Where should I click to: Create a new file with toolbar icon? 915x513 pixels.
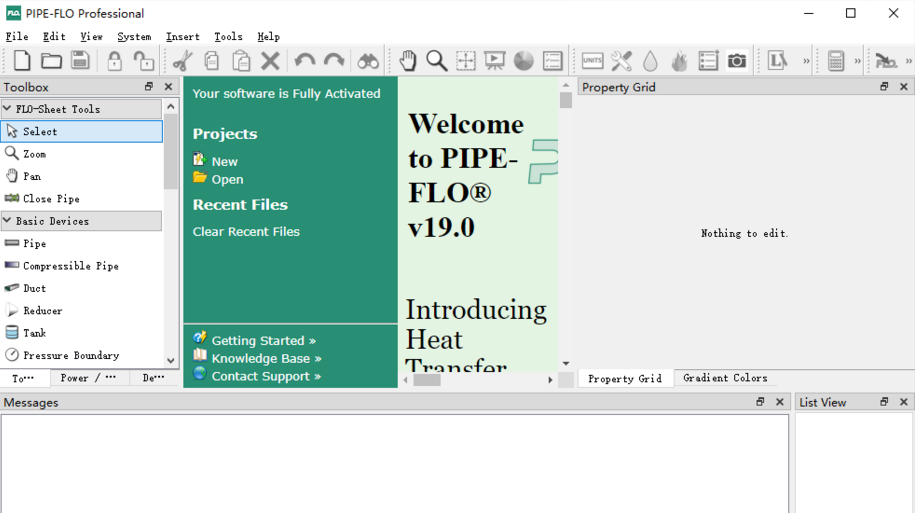[22, 60]
